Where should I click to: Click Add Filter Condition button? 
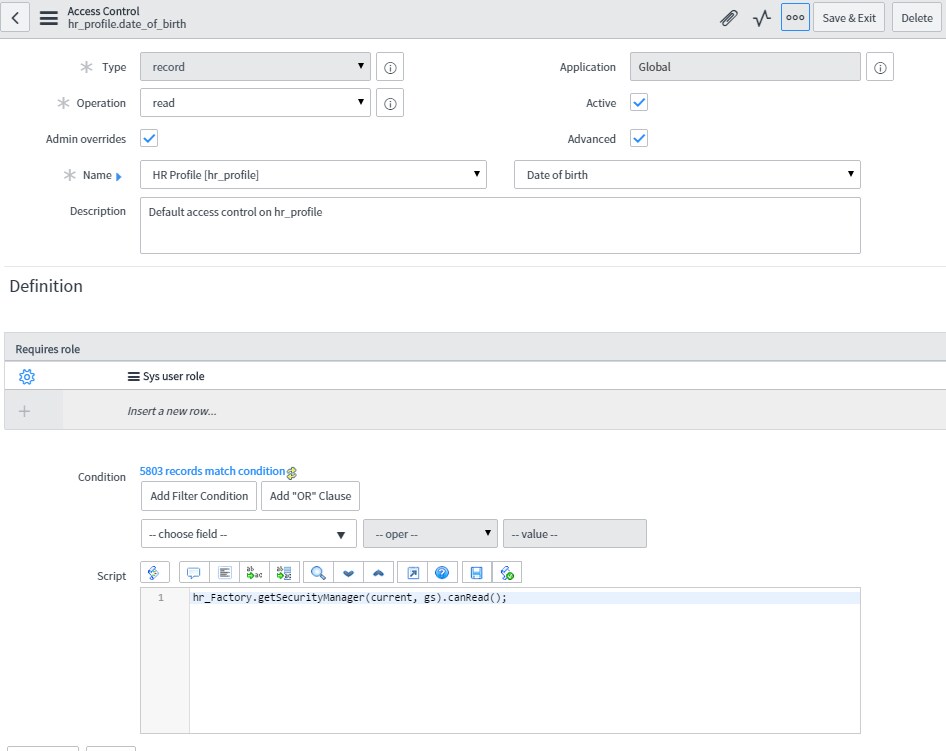pos(199,496)
